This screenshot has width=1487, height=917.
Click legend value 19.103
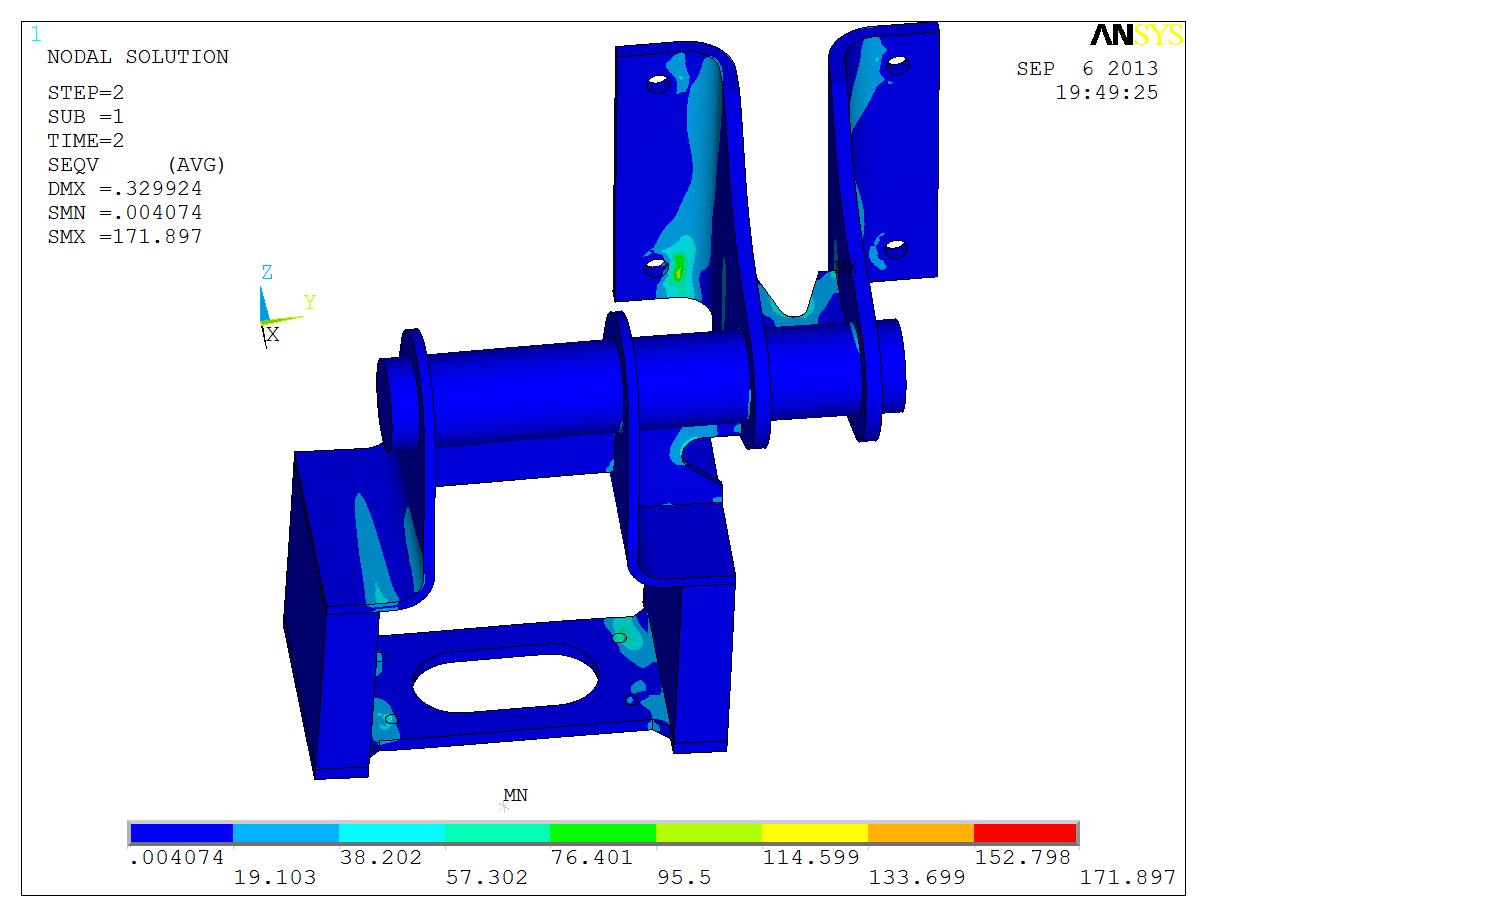pyautogui.click(x=275, y=878)
